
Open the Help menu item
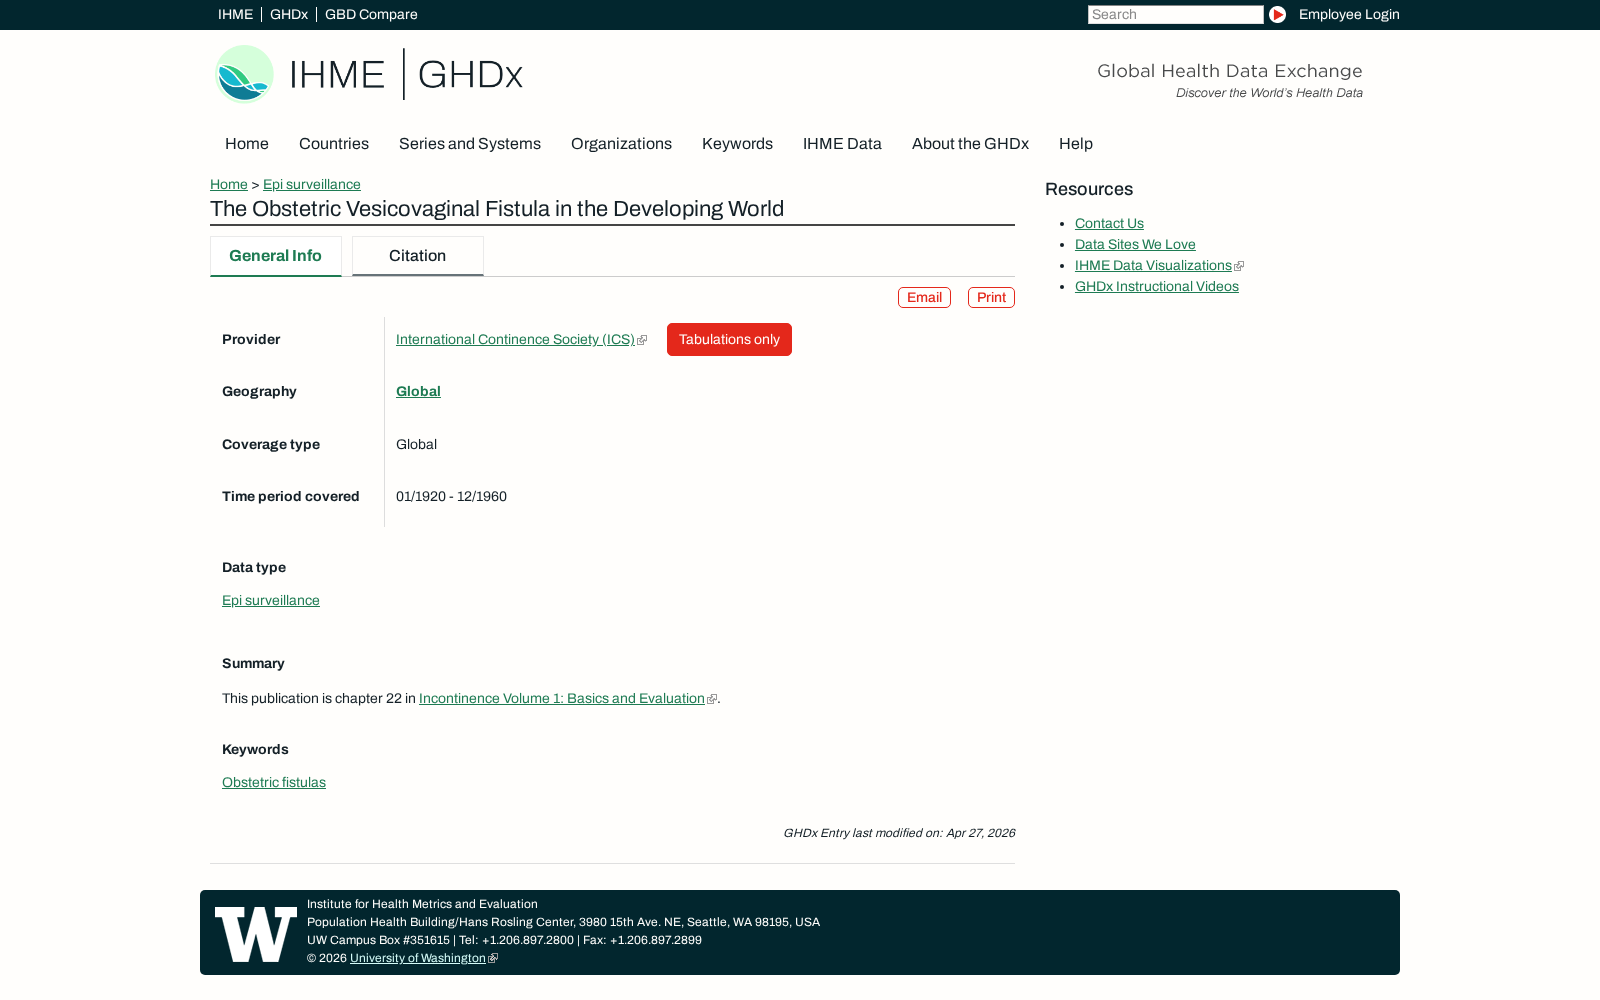tap(1076, 144)
